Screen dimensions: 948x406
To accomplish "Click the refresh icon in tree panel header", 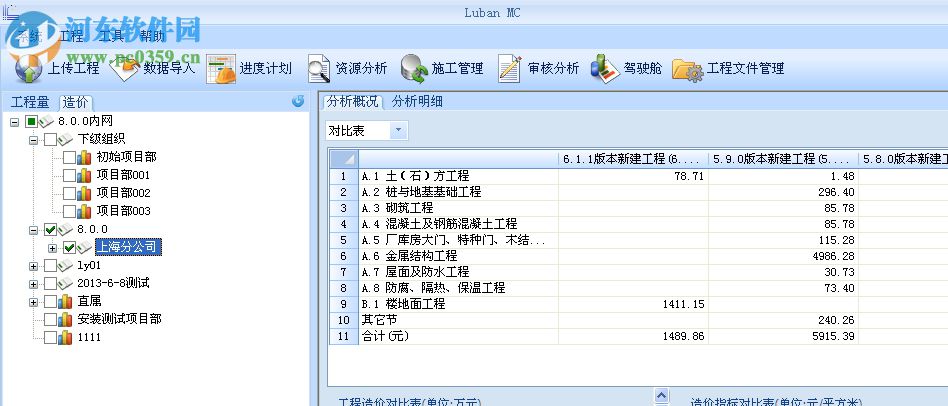I will point(297,102).
